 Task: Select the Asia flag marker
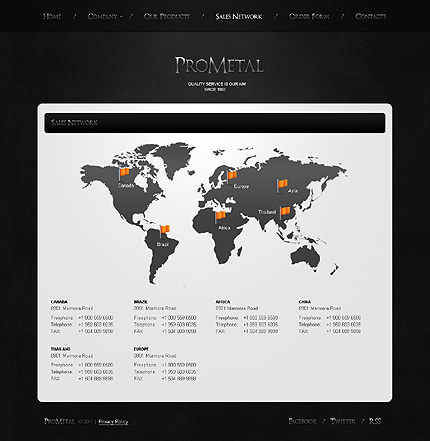282,185
